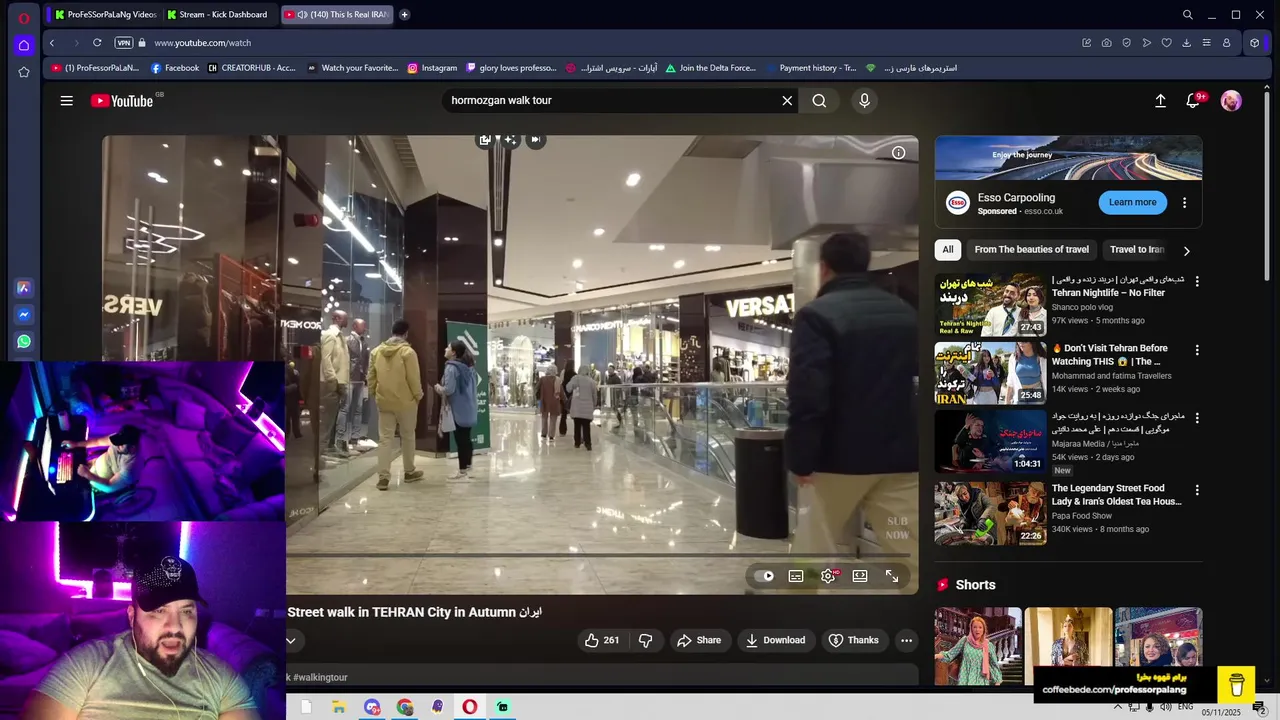Open Share for this video
The image size is (1280, 720).
tap(698, 640)
